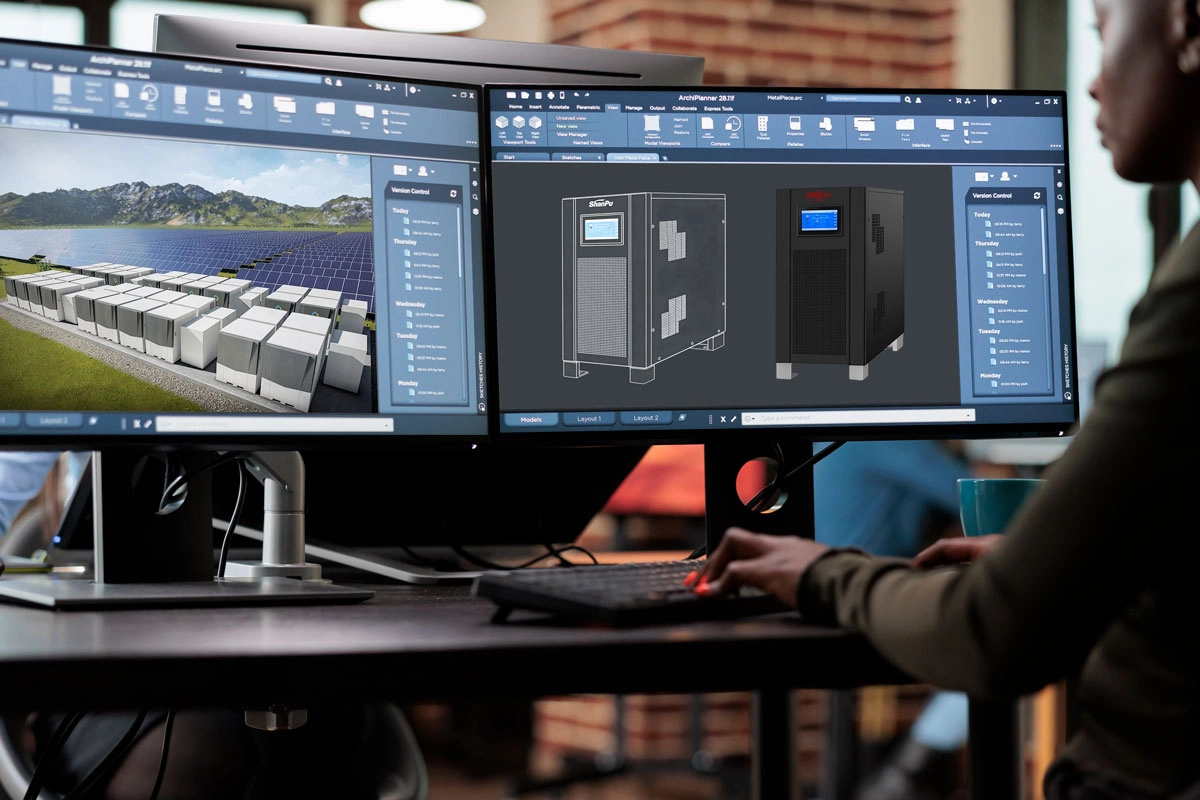Image resolution: width=1200 pixels, height=800 pixels.
Task: Click the undo arrow on right monitor
Action: click(x=576, y=95)
